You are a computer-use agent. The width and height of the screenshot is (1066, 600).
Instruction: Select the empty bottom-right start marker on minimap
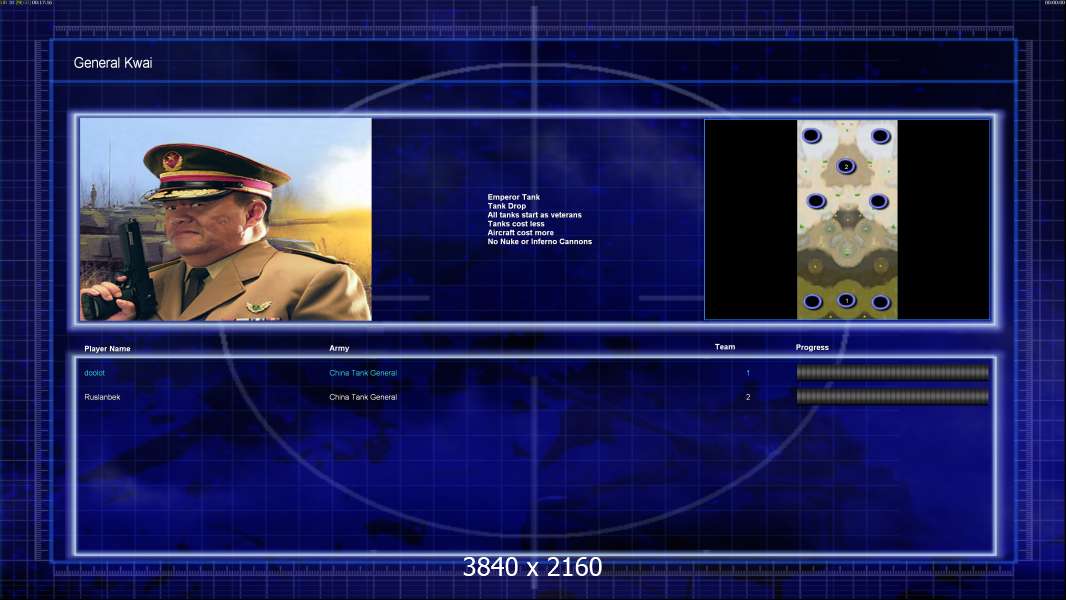[x=880, y=302]
